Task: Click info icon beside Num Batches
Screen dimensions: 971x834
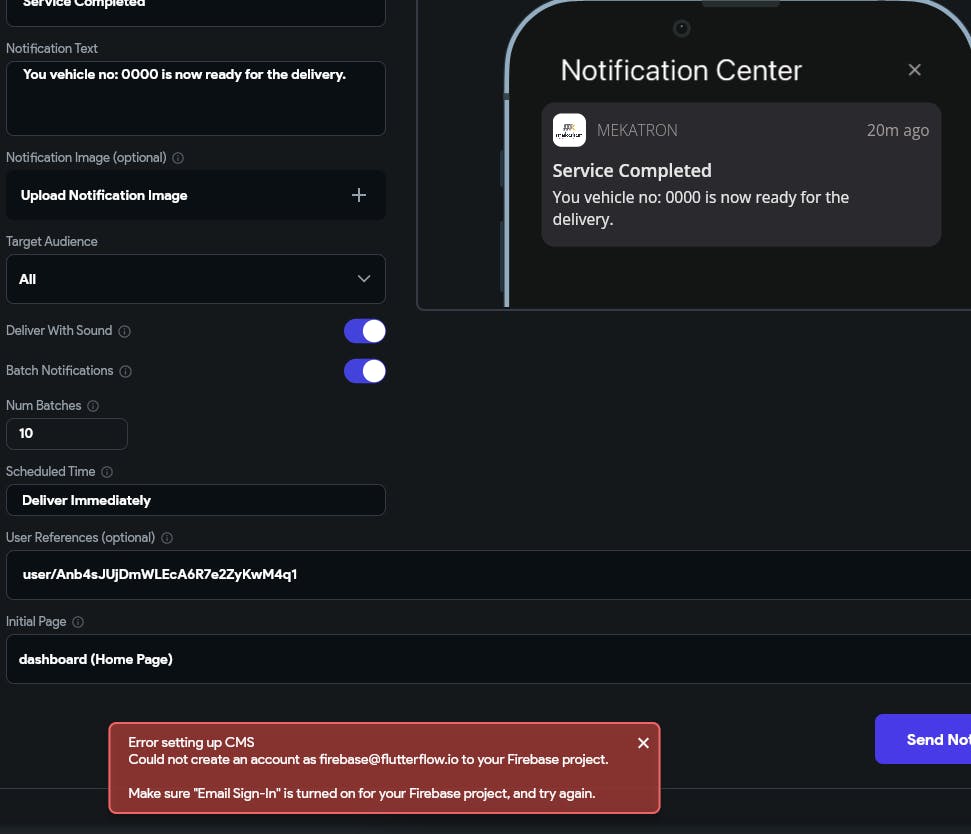Action: coord(93,406)
